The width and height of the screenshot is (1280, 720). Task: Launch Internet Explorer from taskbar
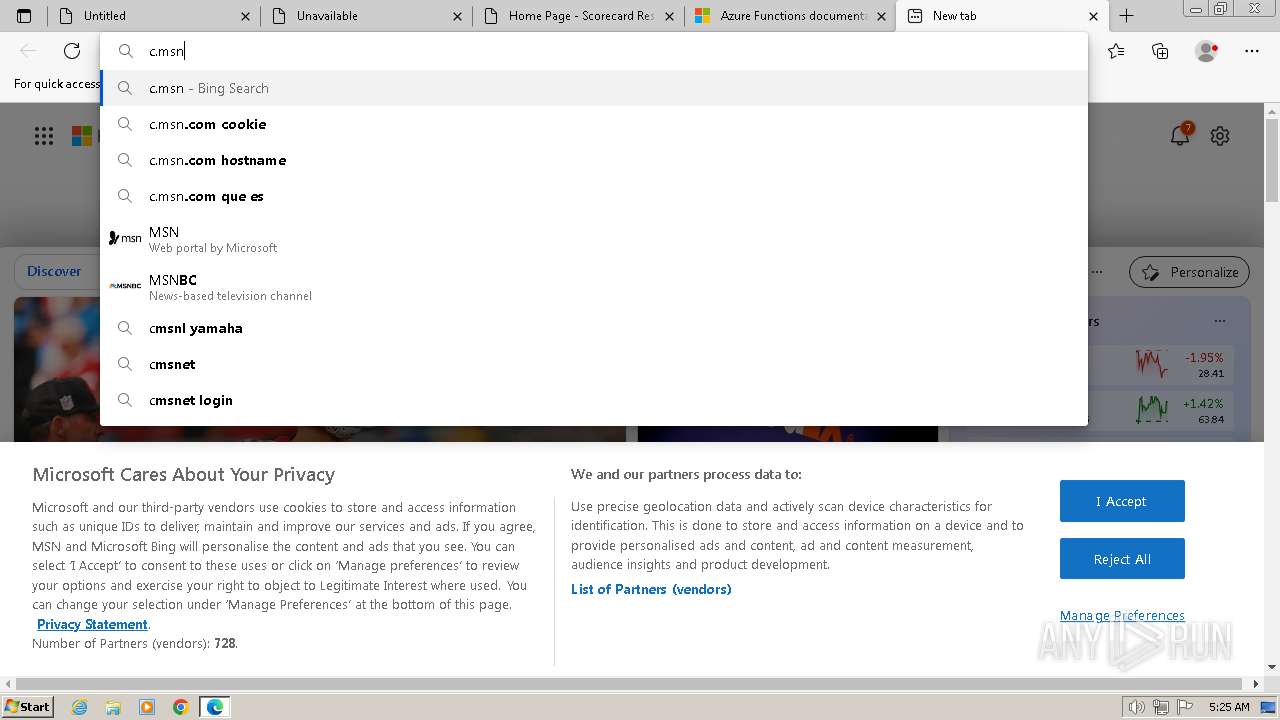pyautogui.click(x=79, y=707)
